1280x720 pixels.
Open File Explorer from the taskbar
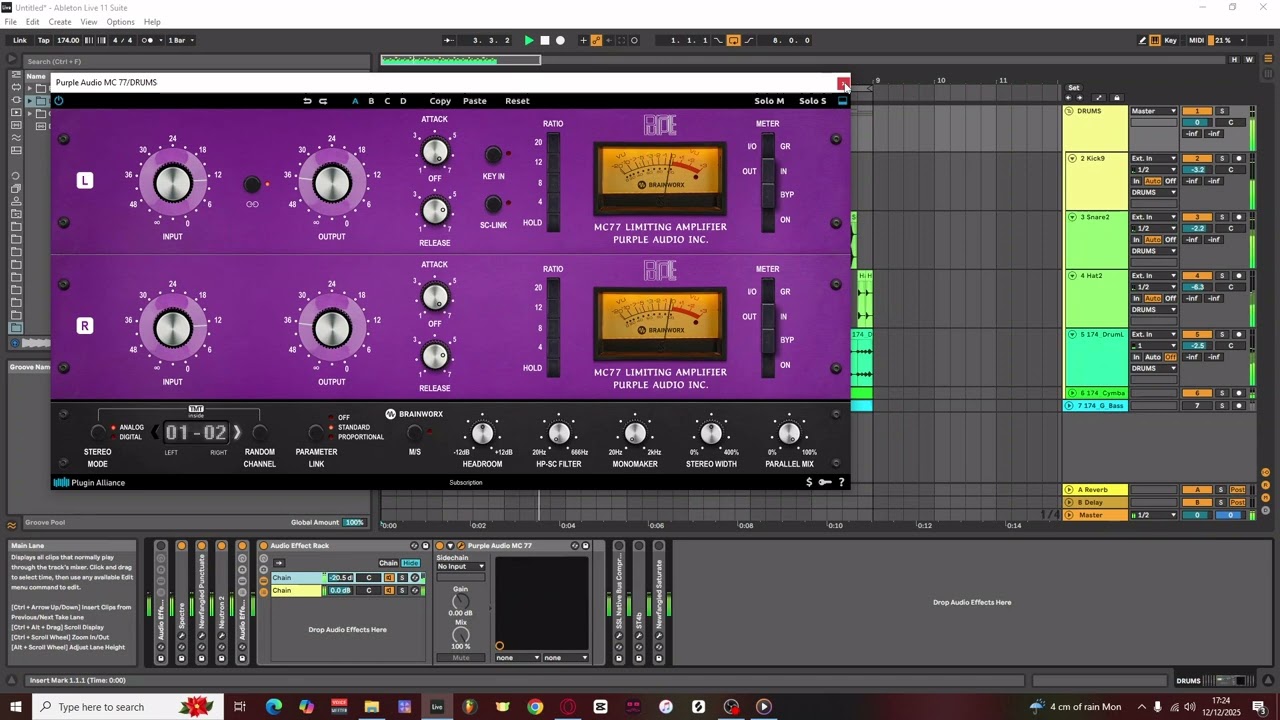[x=372, y=707]
